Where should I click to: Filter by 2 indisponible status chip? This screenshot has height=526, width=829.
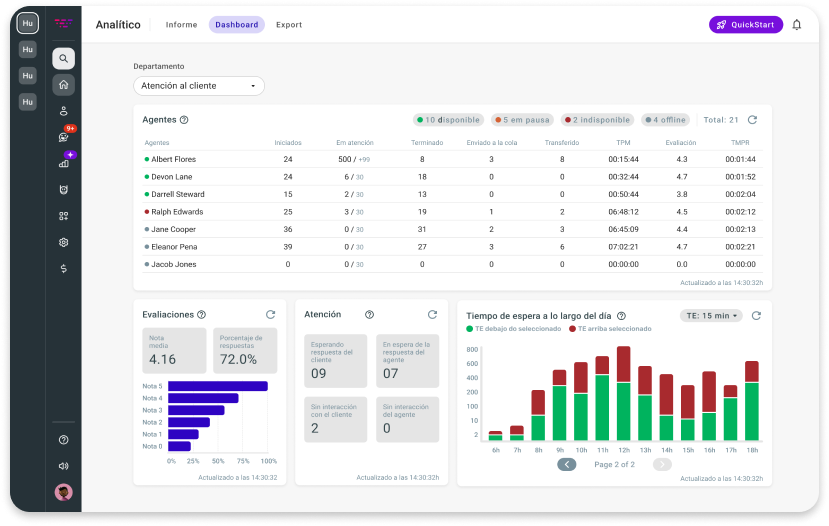coord(597,120)
